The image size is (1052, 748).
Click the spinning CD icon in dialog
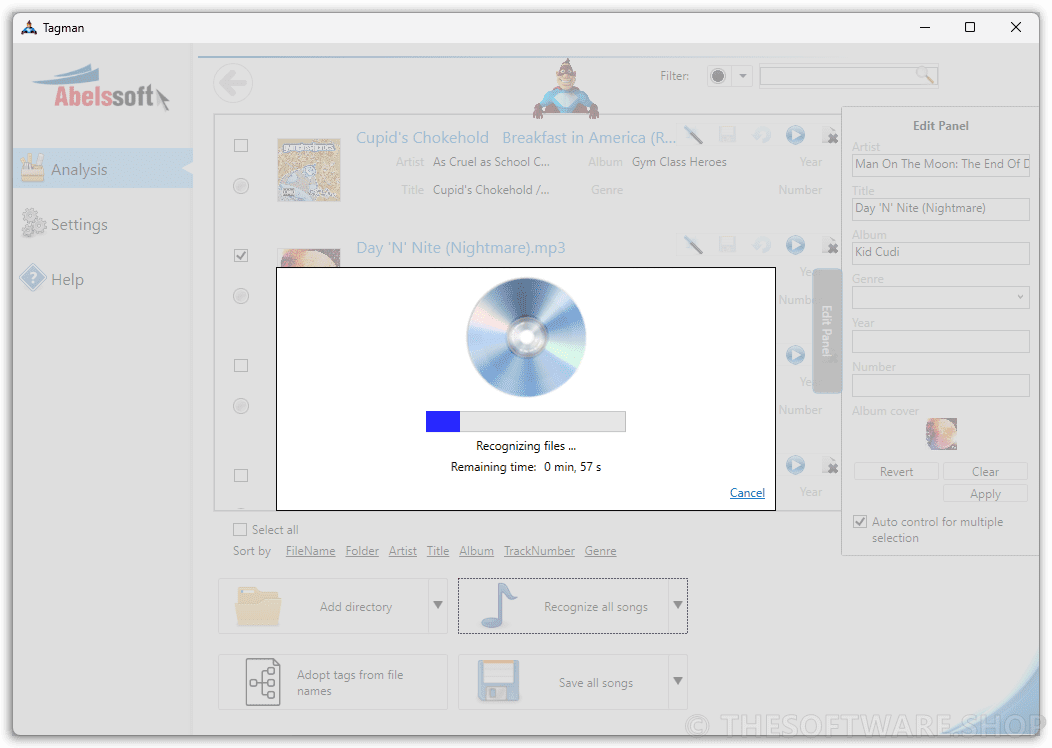[526, 337]
